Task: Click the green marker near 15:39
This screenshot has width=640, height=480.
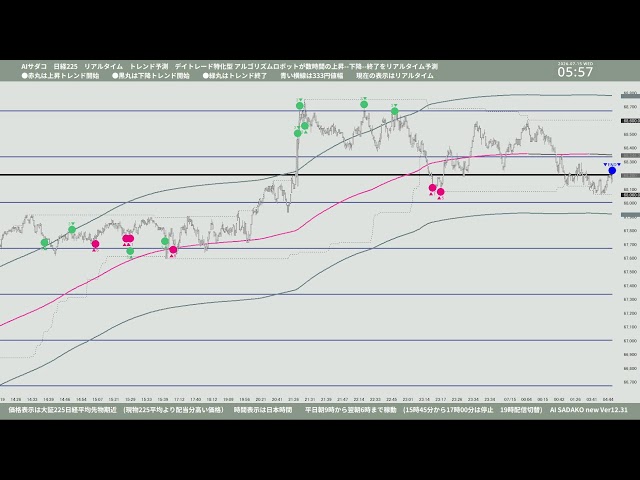Action: (165, 241)
